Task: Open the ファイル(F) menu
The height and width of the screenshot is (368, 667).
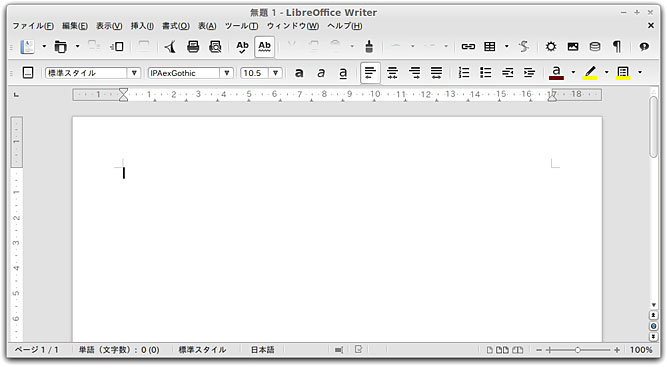Action: coord(33,26)
